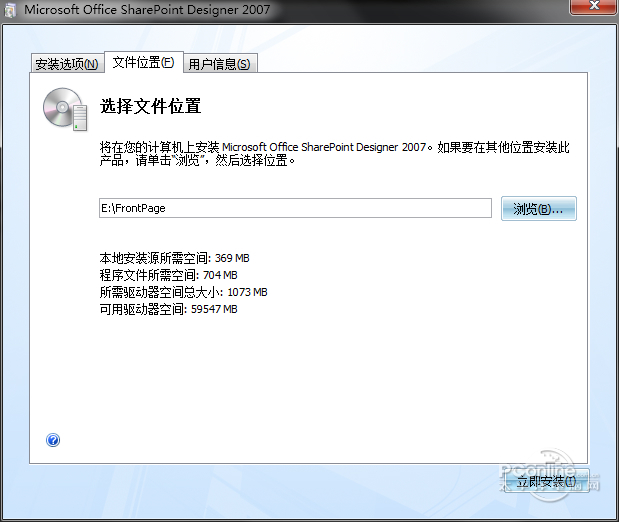Click the 立即安装(I) install button
Viewport: 619px width, 522px height.
point(546,481)
